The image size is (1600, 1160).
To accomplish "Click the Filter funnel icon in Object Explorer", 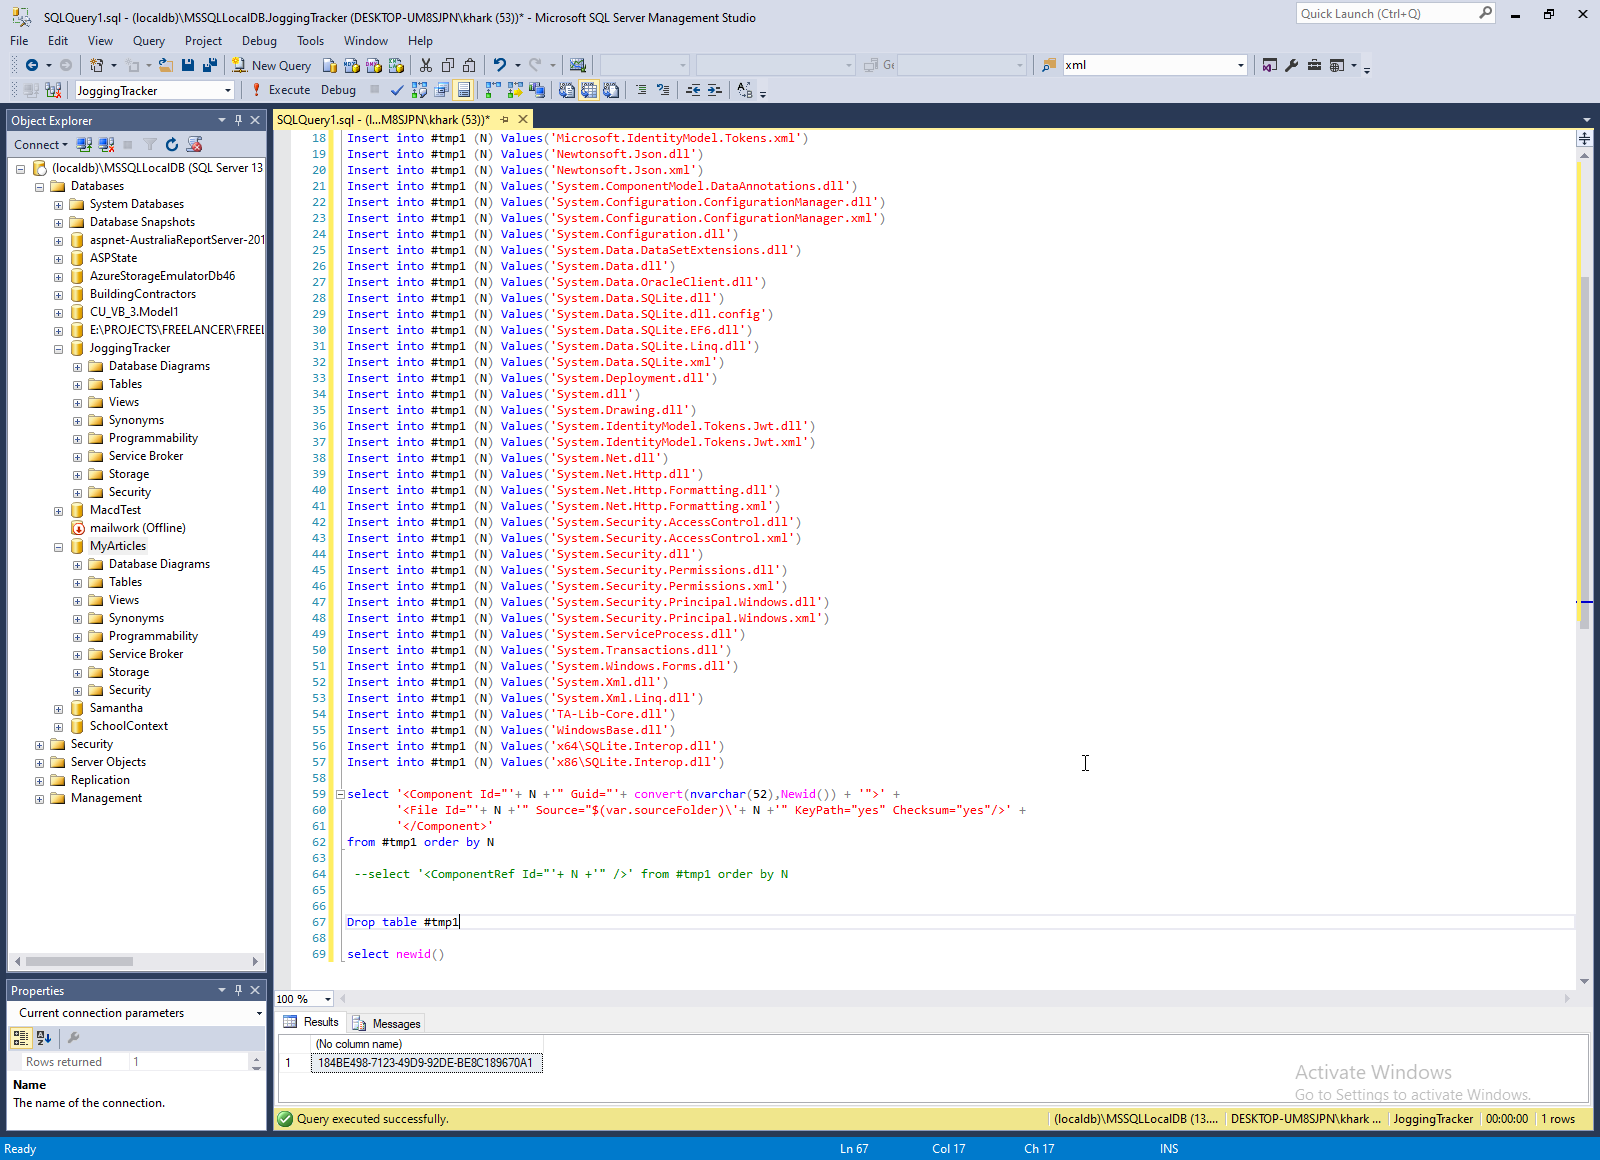I will [x=150, y=145].
